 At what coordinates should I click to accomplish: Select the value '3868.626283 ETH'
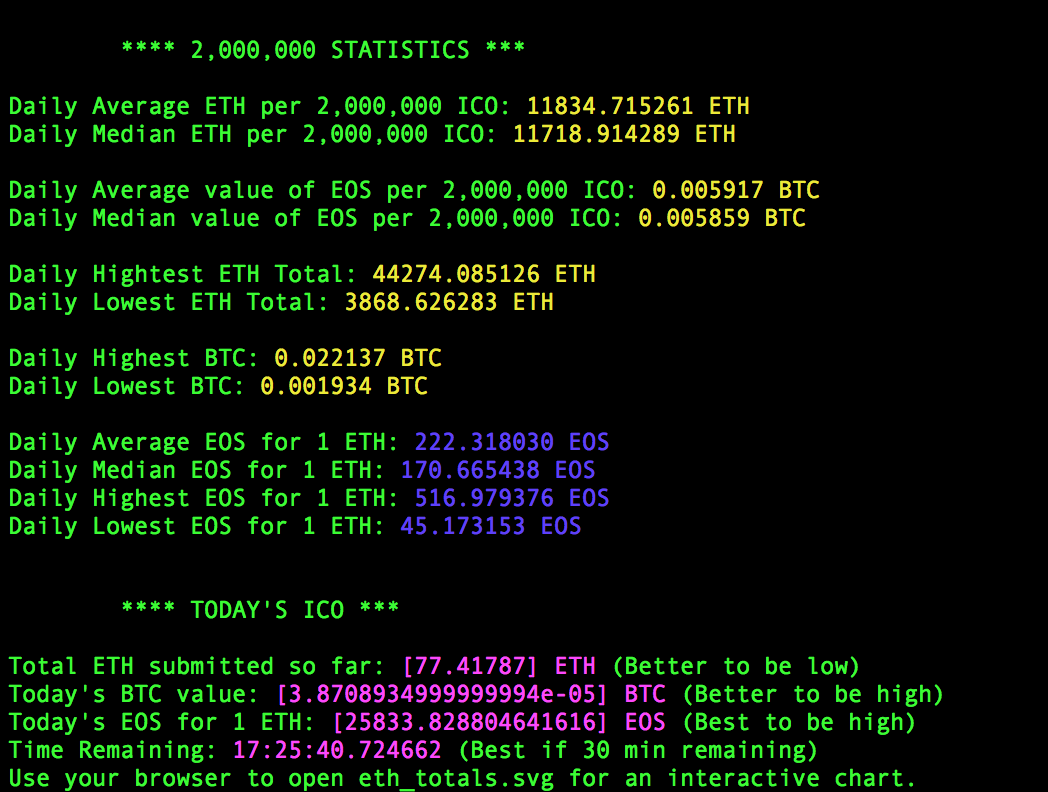449,302
